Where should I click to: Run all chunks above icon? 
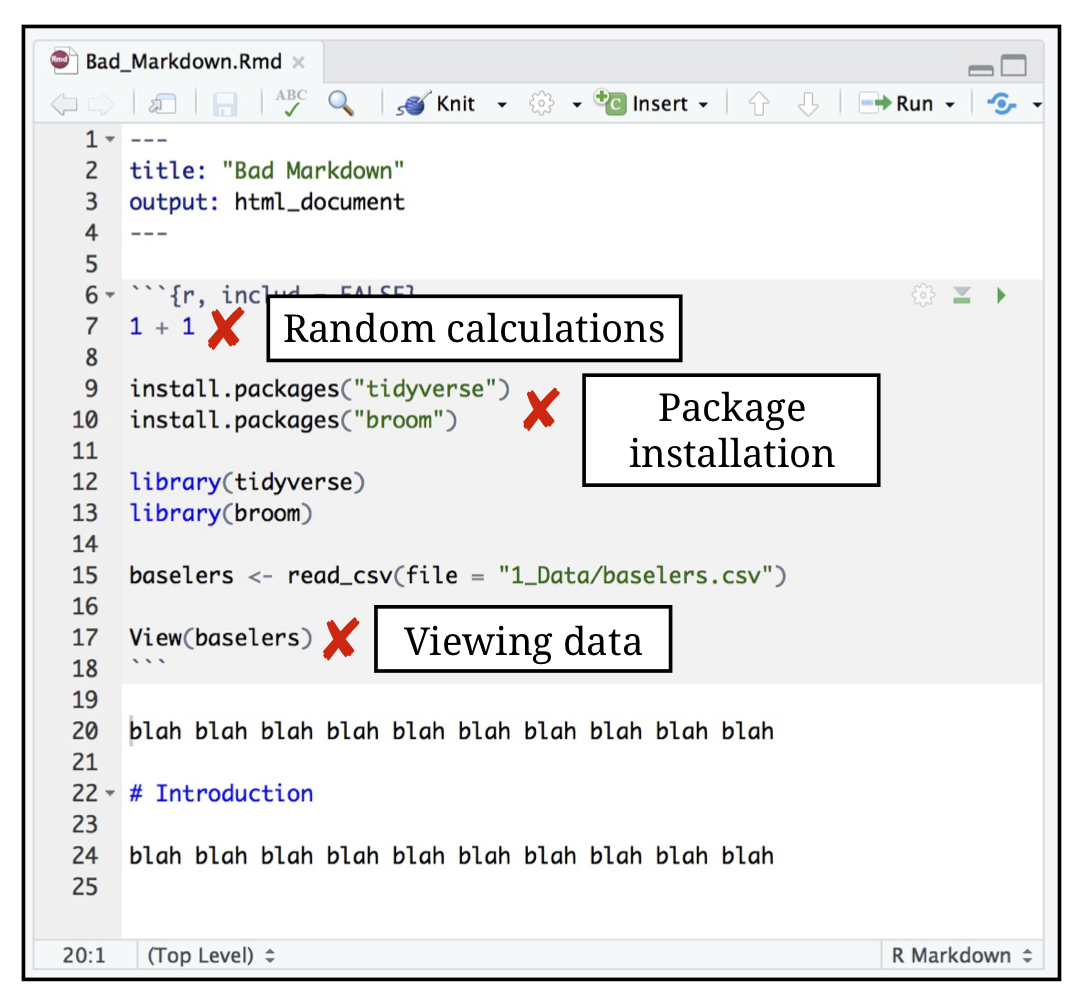(x=962, y=296)
